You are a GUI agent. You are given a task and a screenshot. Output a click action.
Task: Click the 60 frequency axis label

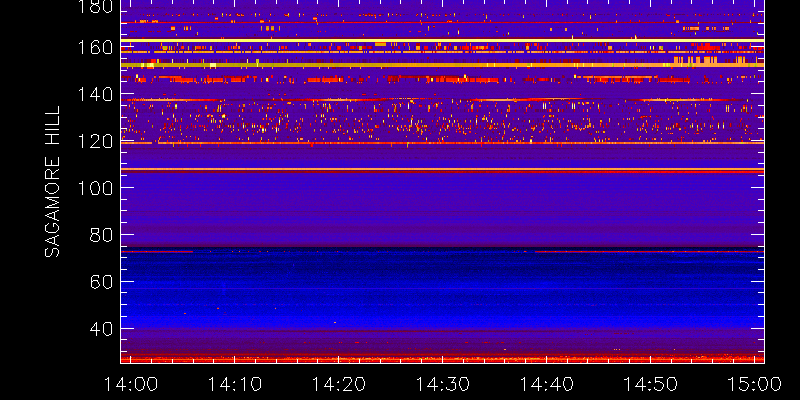point(102,282)
